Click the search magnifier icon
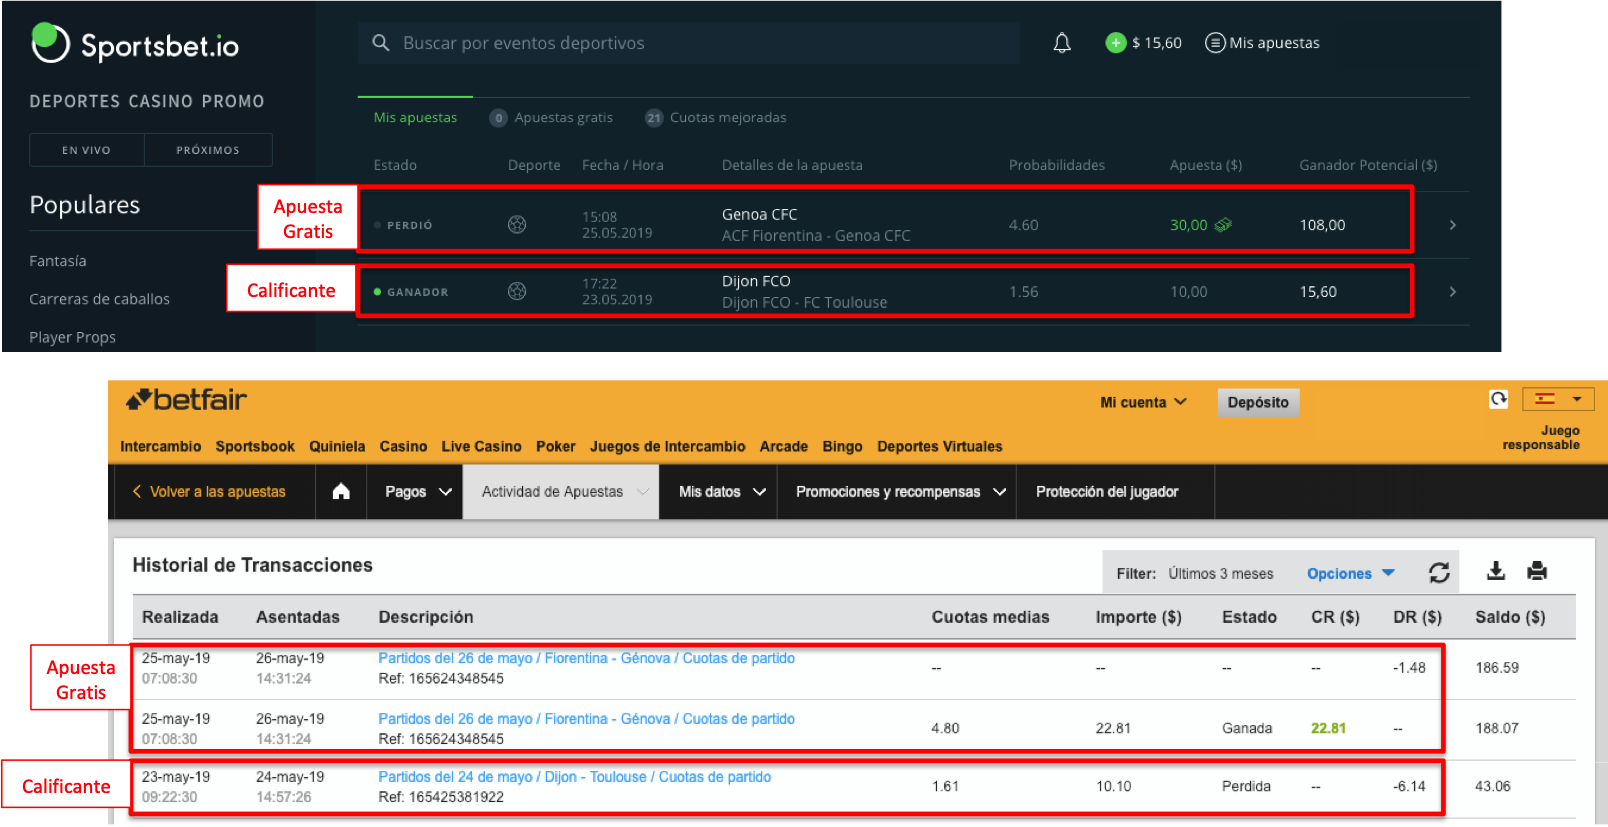Viewport: 1608px width, 827px height. tap(380, 43)
